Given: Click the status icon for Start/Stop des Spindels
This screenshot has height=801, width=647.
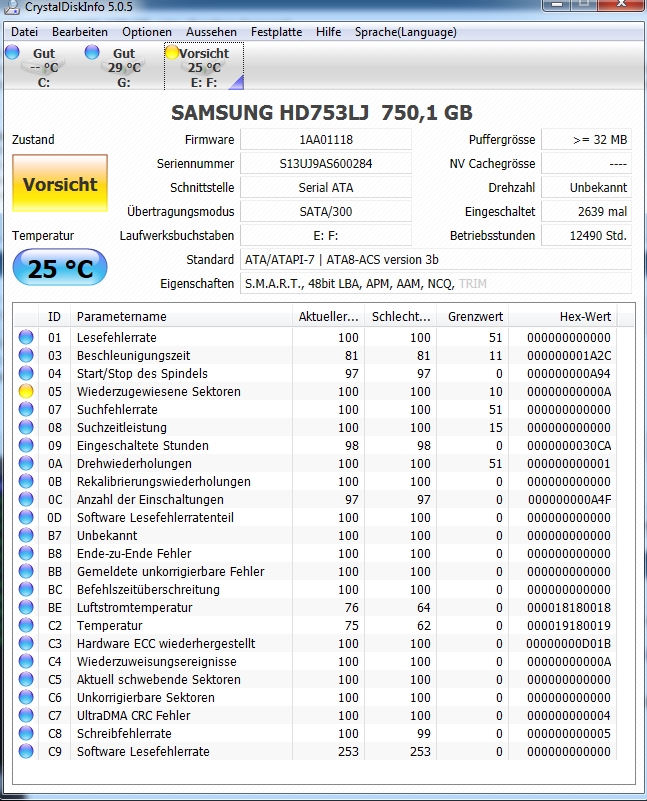Looking at the screenshot, I should click(x=26, y=373).
